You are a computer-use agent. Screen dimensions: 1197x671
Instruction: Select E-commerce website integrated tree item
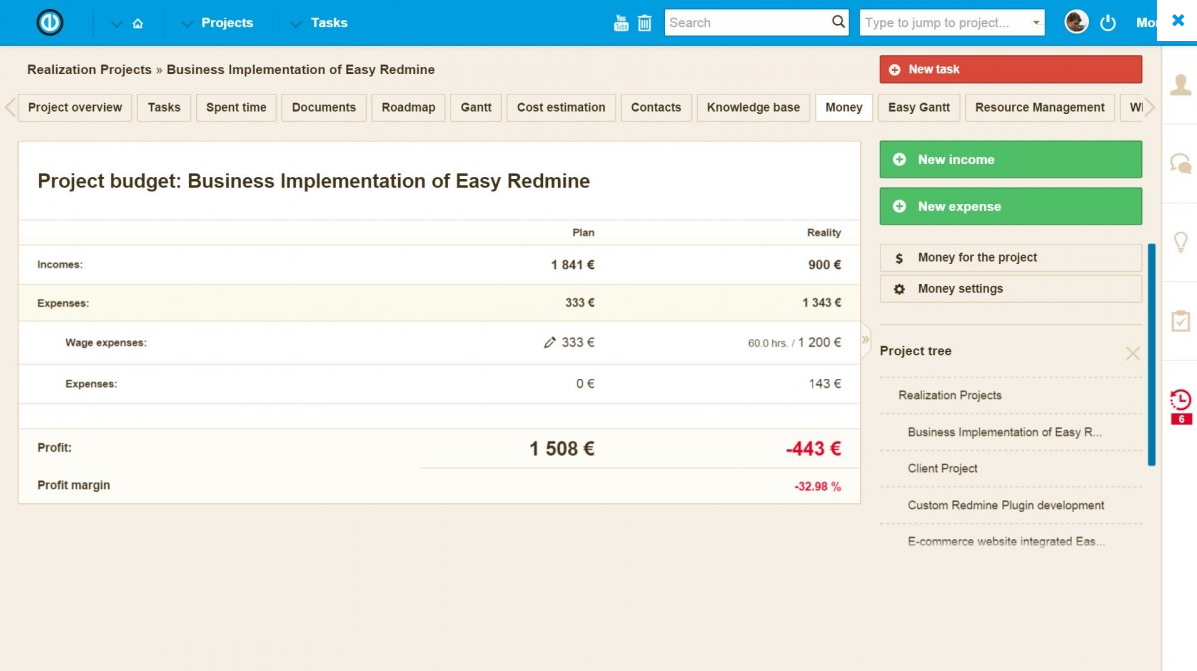coord(1006,541)
